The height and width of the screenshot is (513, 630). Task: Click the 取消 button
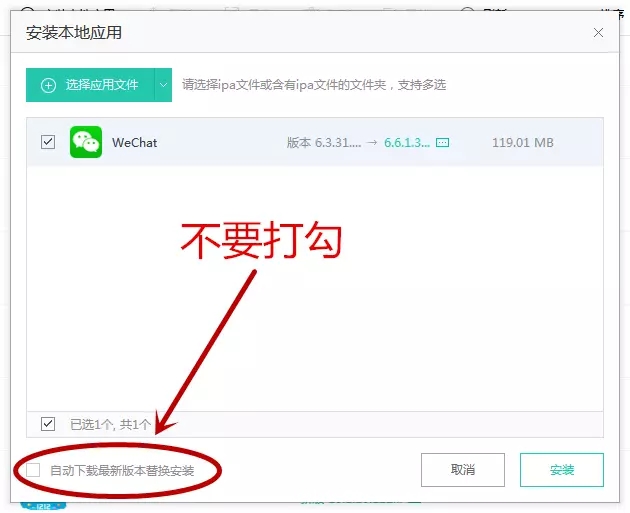(462, 470)
